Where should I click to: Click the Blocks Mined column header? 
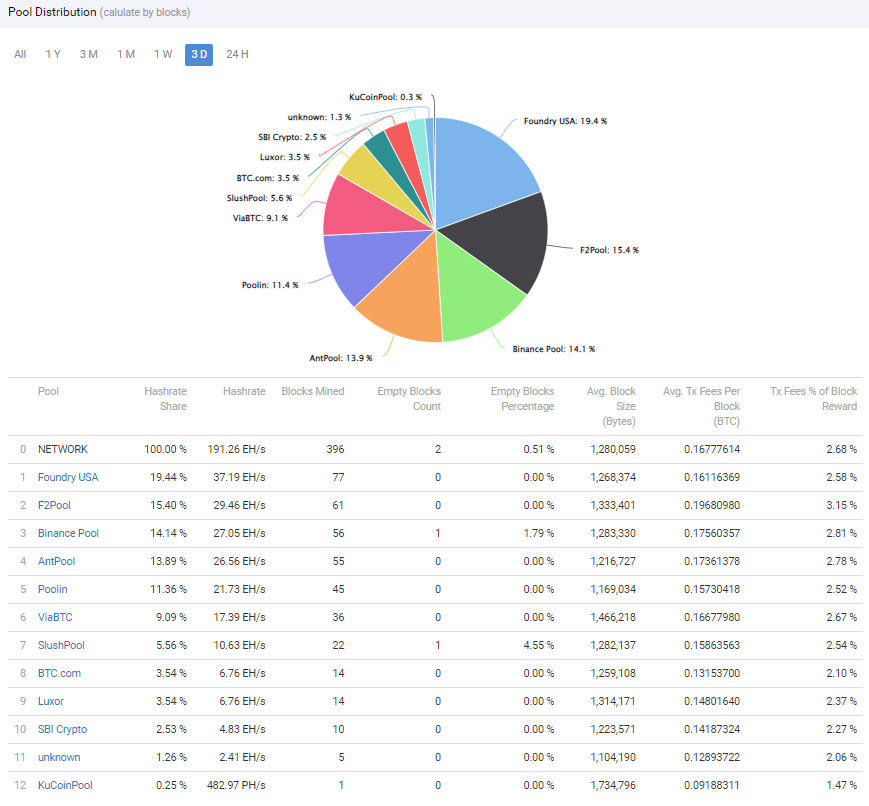pyautogui.click(x=313, y=391)
